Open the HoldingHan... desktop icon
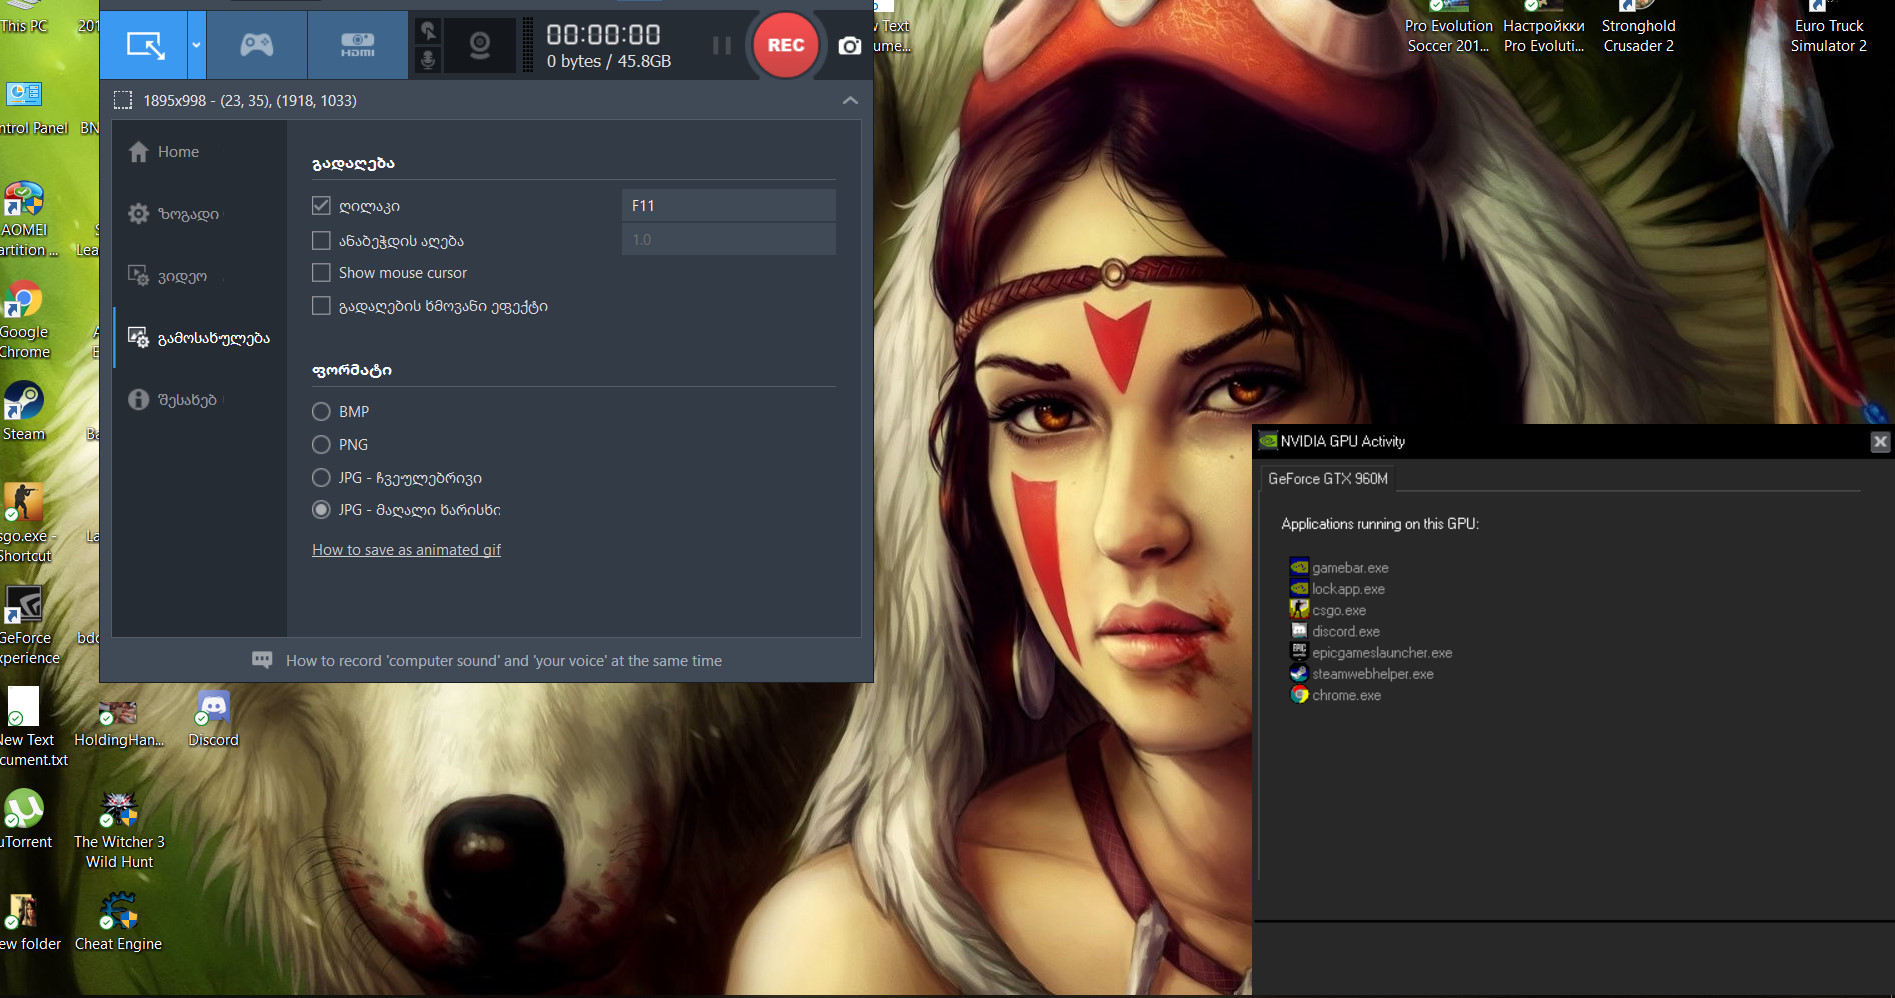The height and width of the screenshot is (998, 1895). click(x=118, y=724)
